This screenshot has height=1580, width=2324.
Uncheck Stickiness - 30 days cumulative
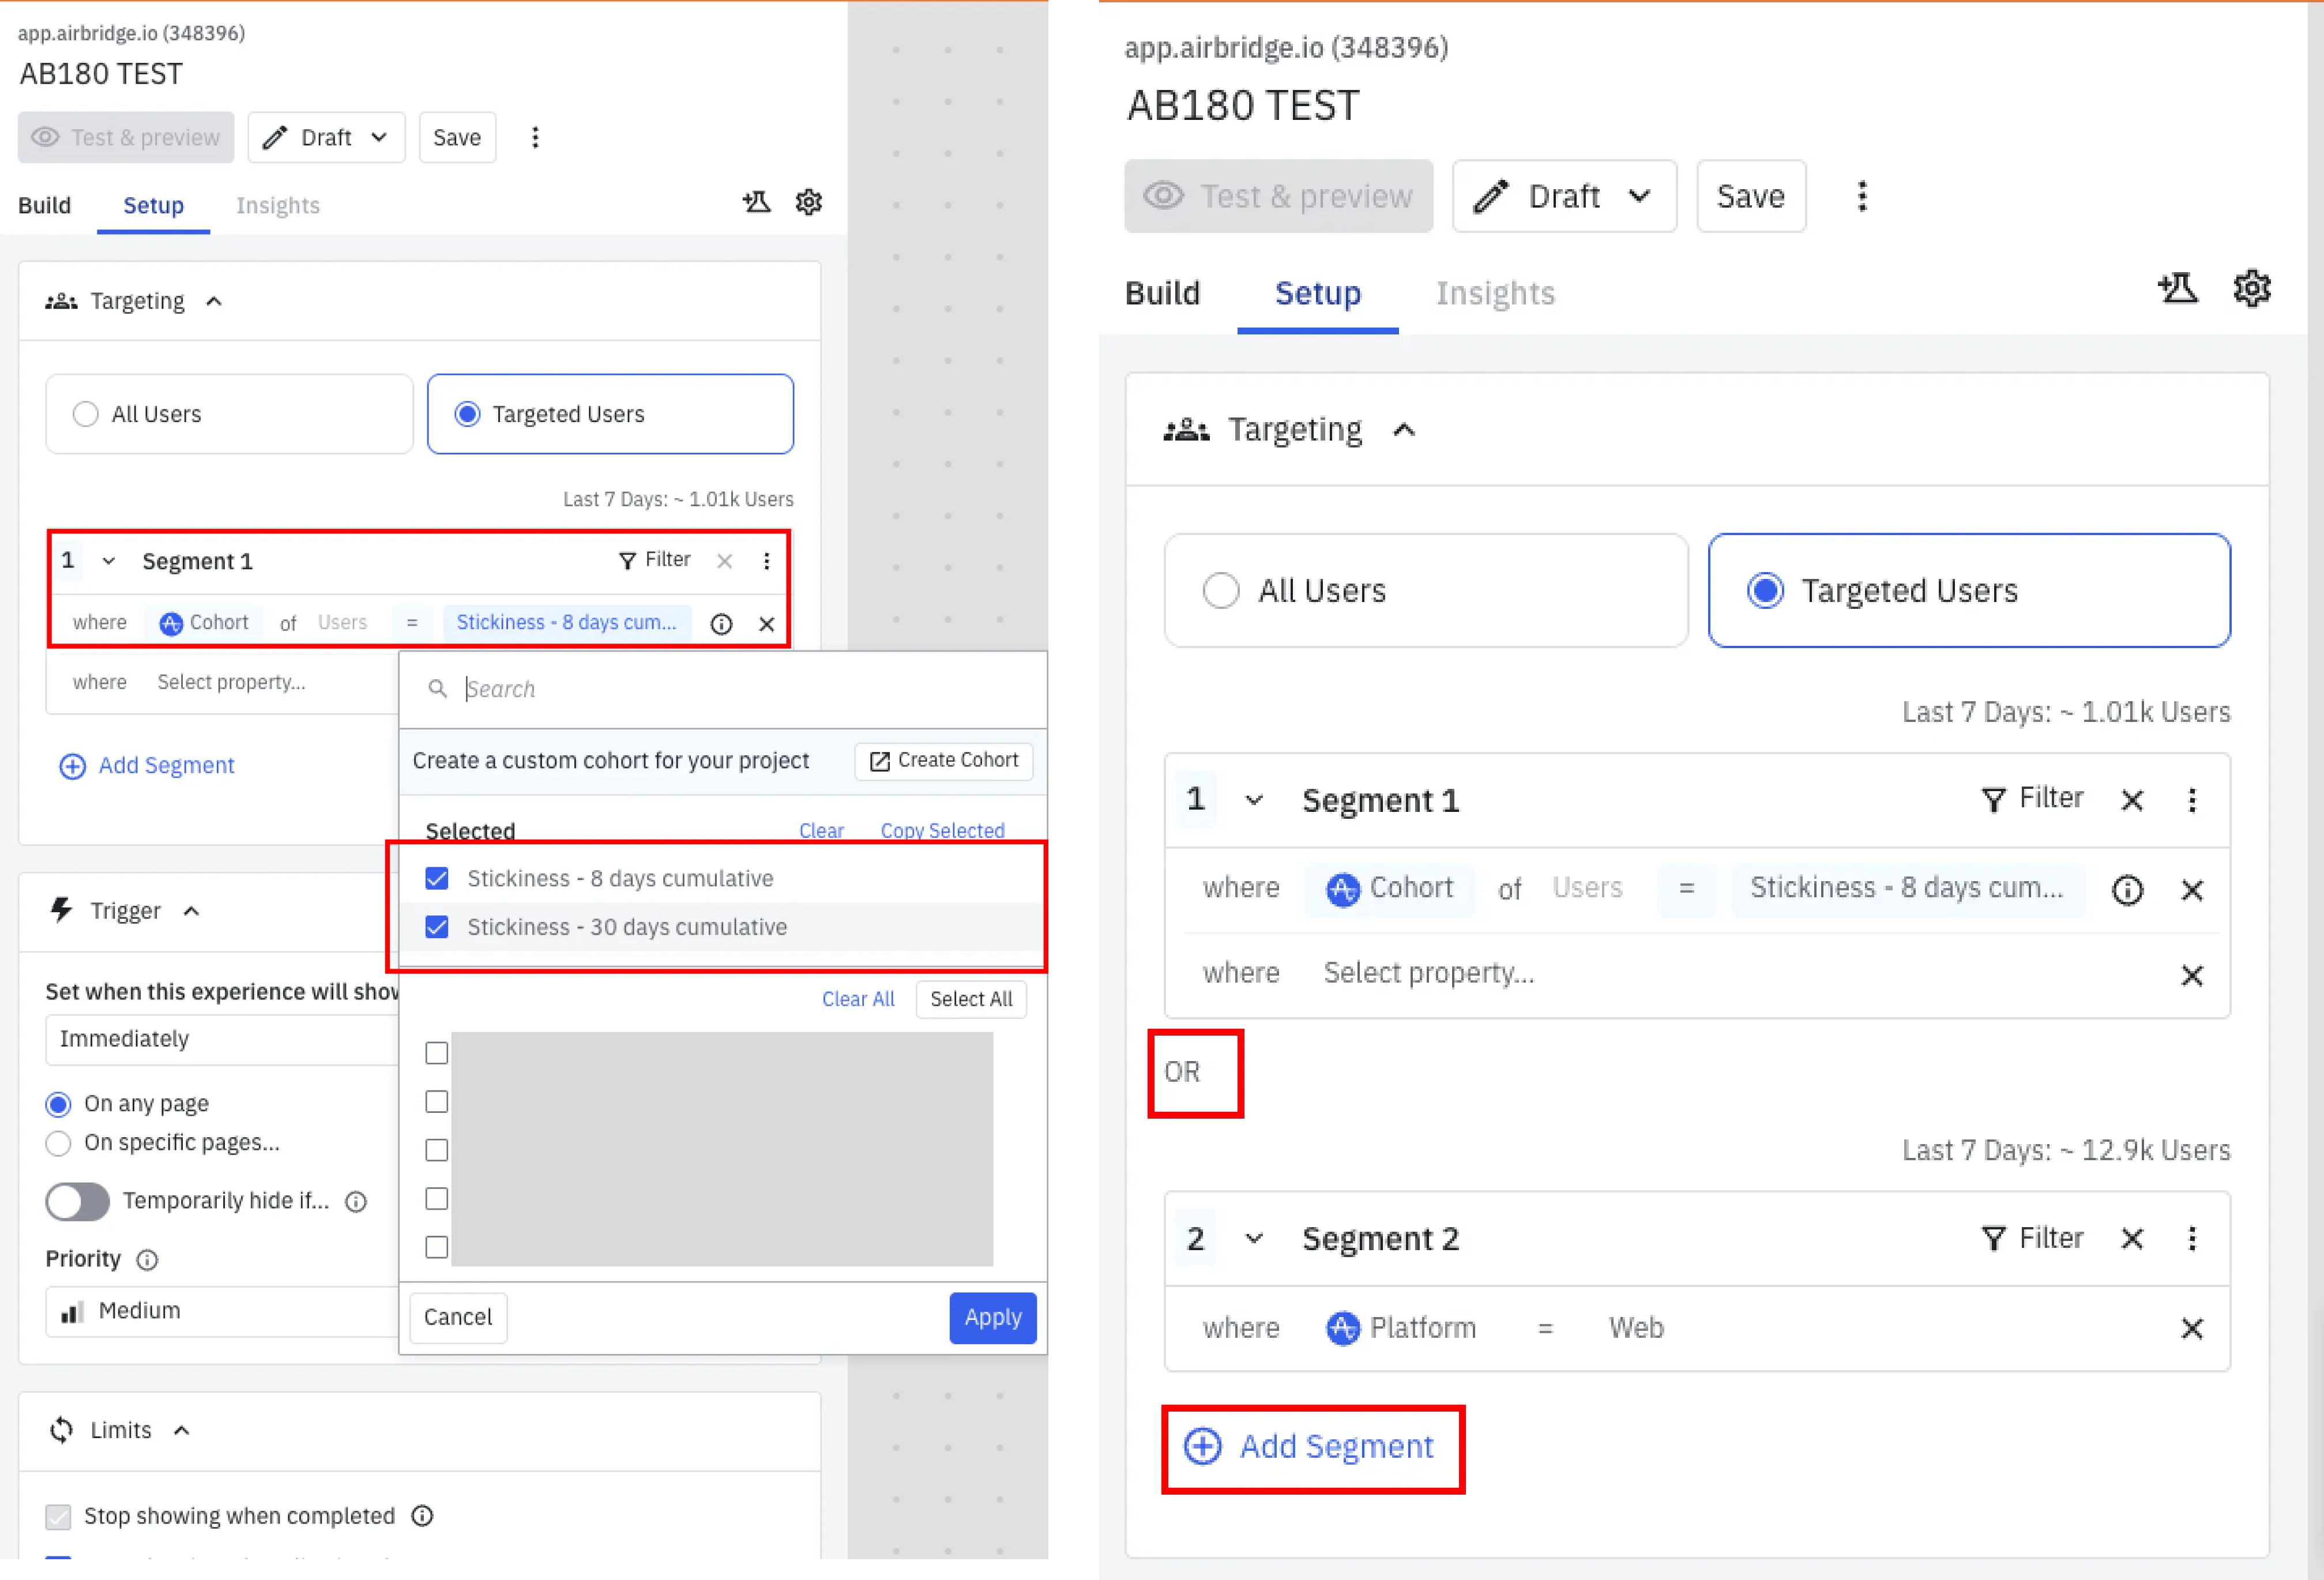click(437, 927)
